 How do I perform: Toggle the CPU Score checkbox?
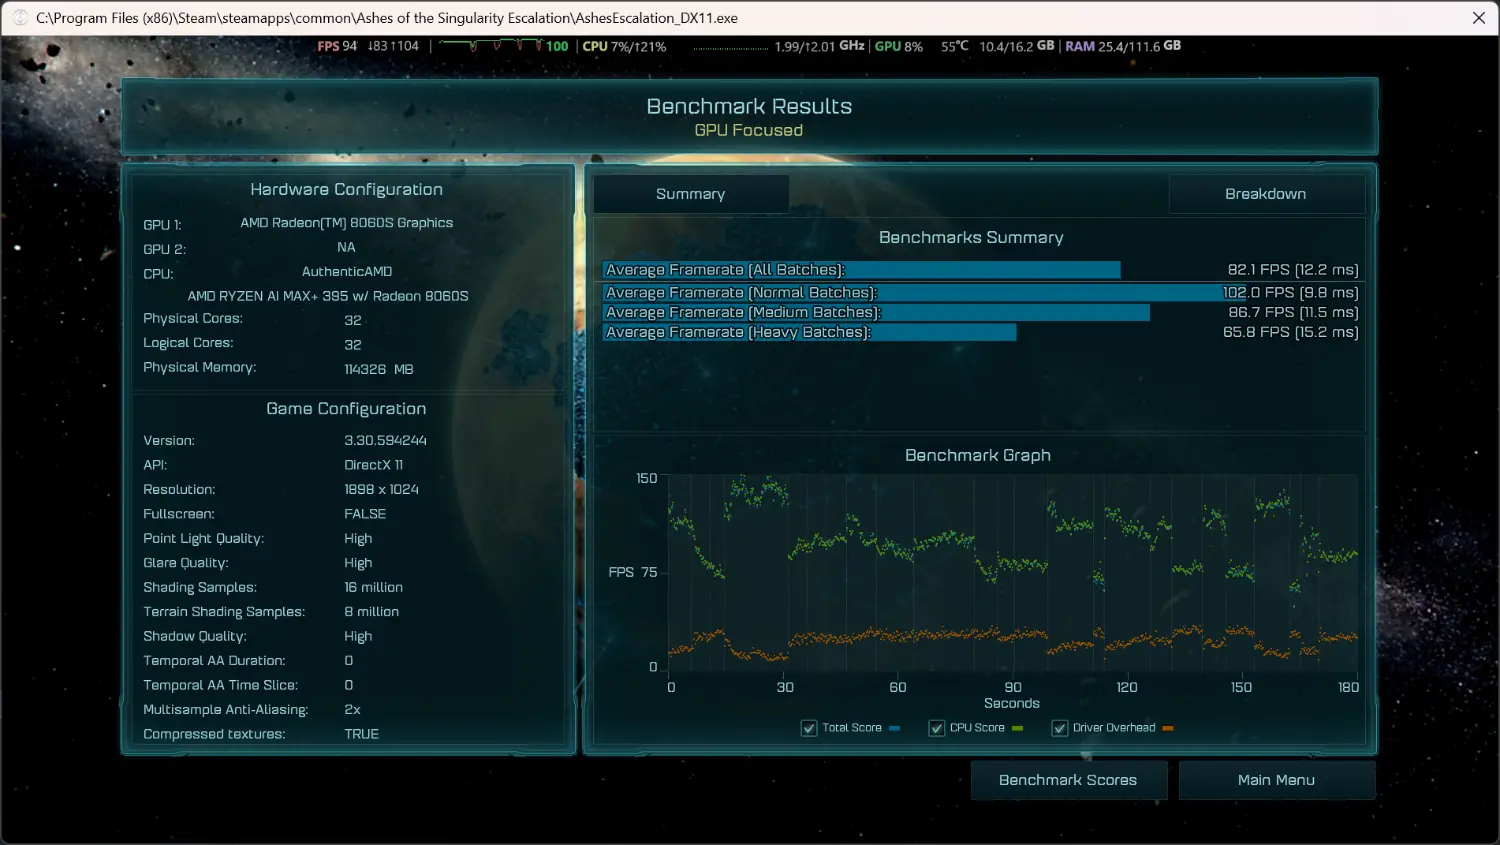tap(937, 728)
